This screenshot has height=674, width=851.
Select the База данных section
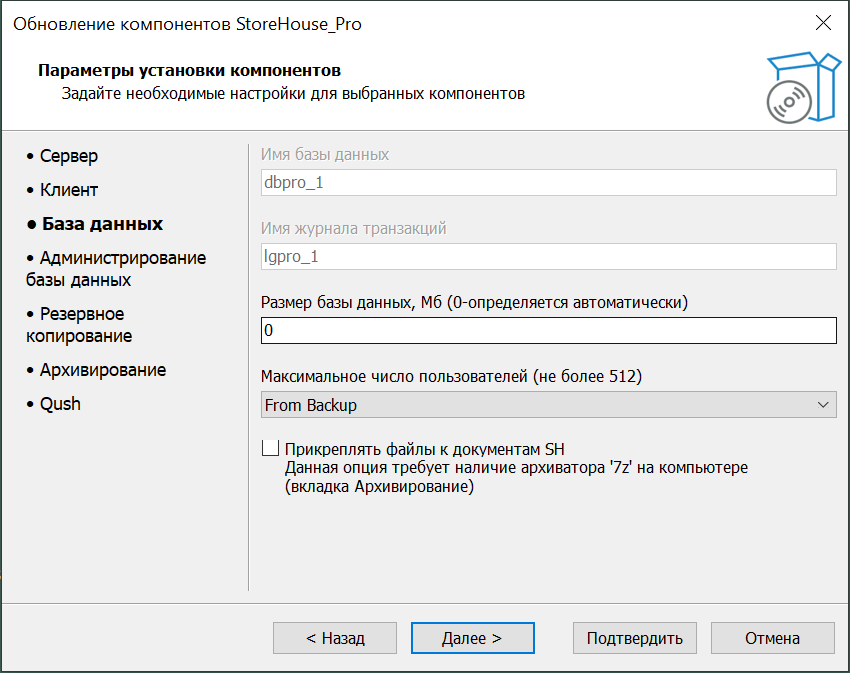pos(101,224)
